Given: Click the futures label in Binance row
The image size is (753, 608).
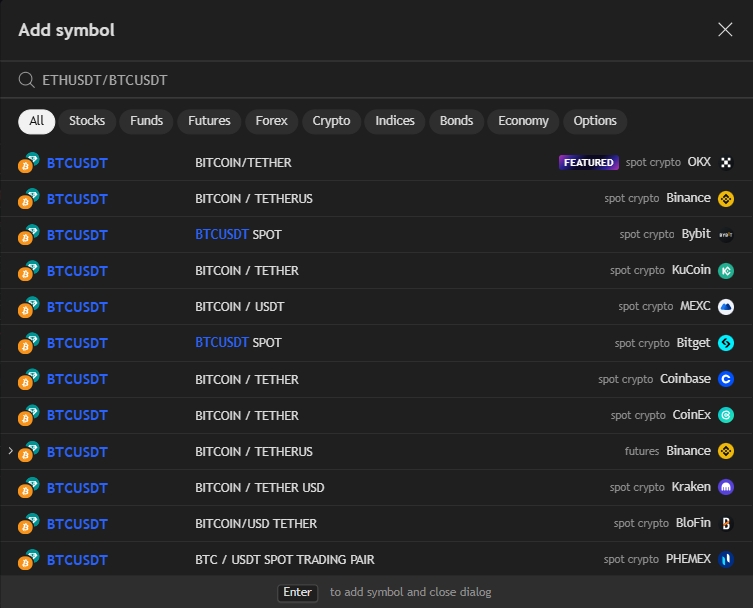Looking at the screenshot, I should 642,451.
